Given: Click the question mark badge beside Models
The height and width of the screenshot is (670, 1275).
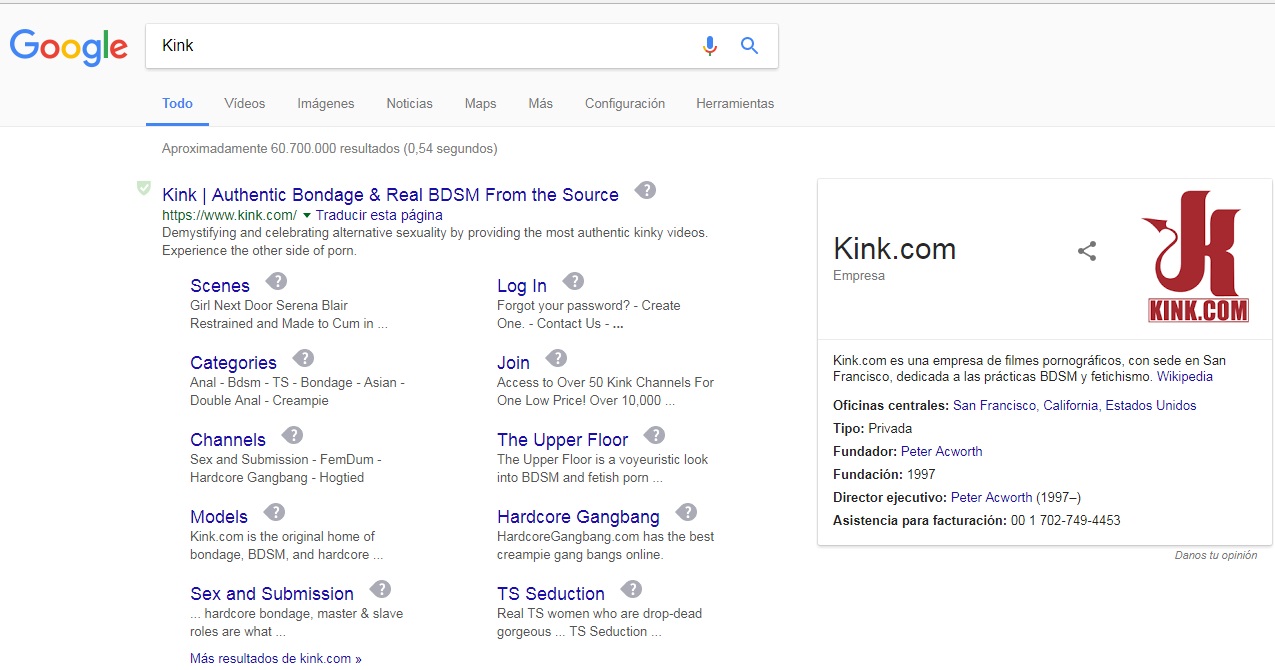Looking at the screenshot, I should pyautogui.click(x=274, y=512).
